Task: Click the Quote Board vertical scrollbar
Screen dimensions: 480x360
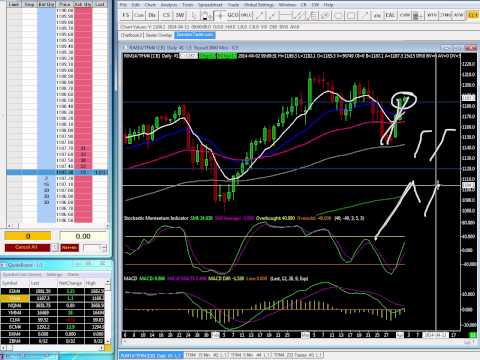Action: click(108, 312)
